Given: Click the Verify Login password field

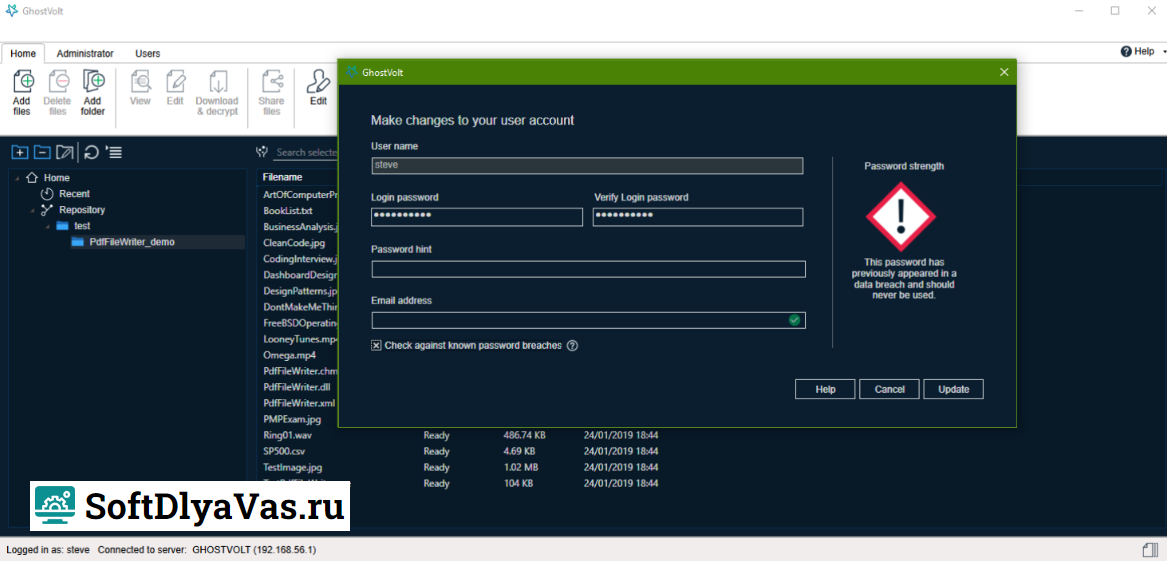Looking at the screenshot, I should 698,217.
